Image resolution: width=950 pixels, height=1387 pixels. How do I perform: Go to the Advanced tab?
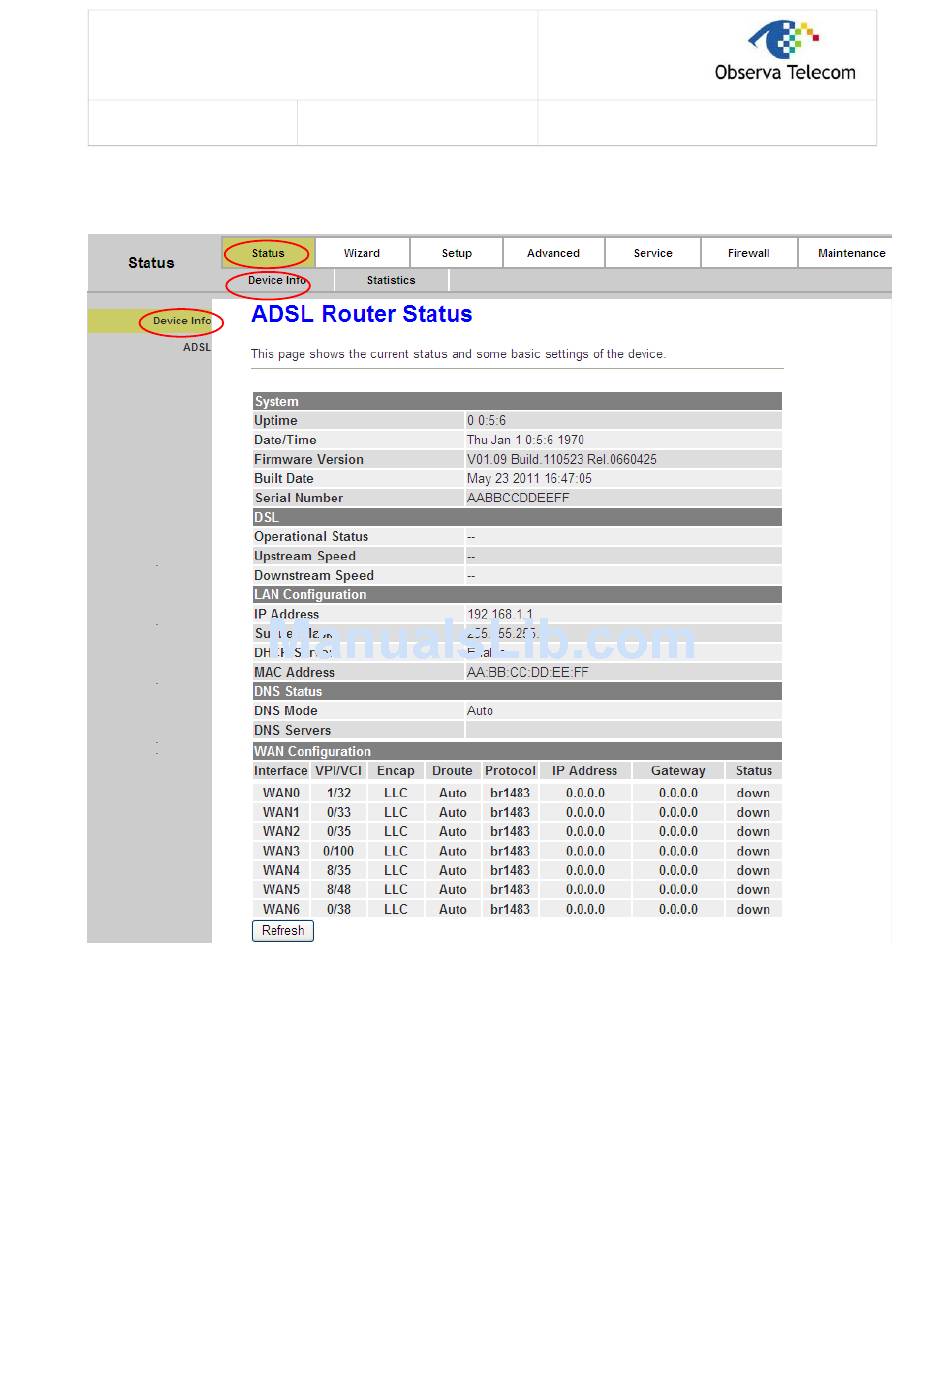coord(553,253)
